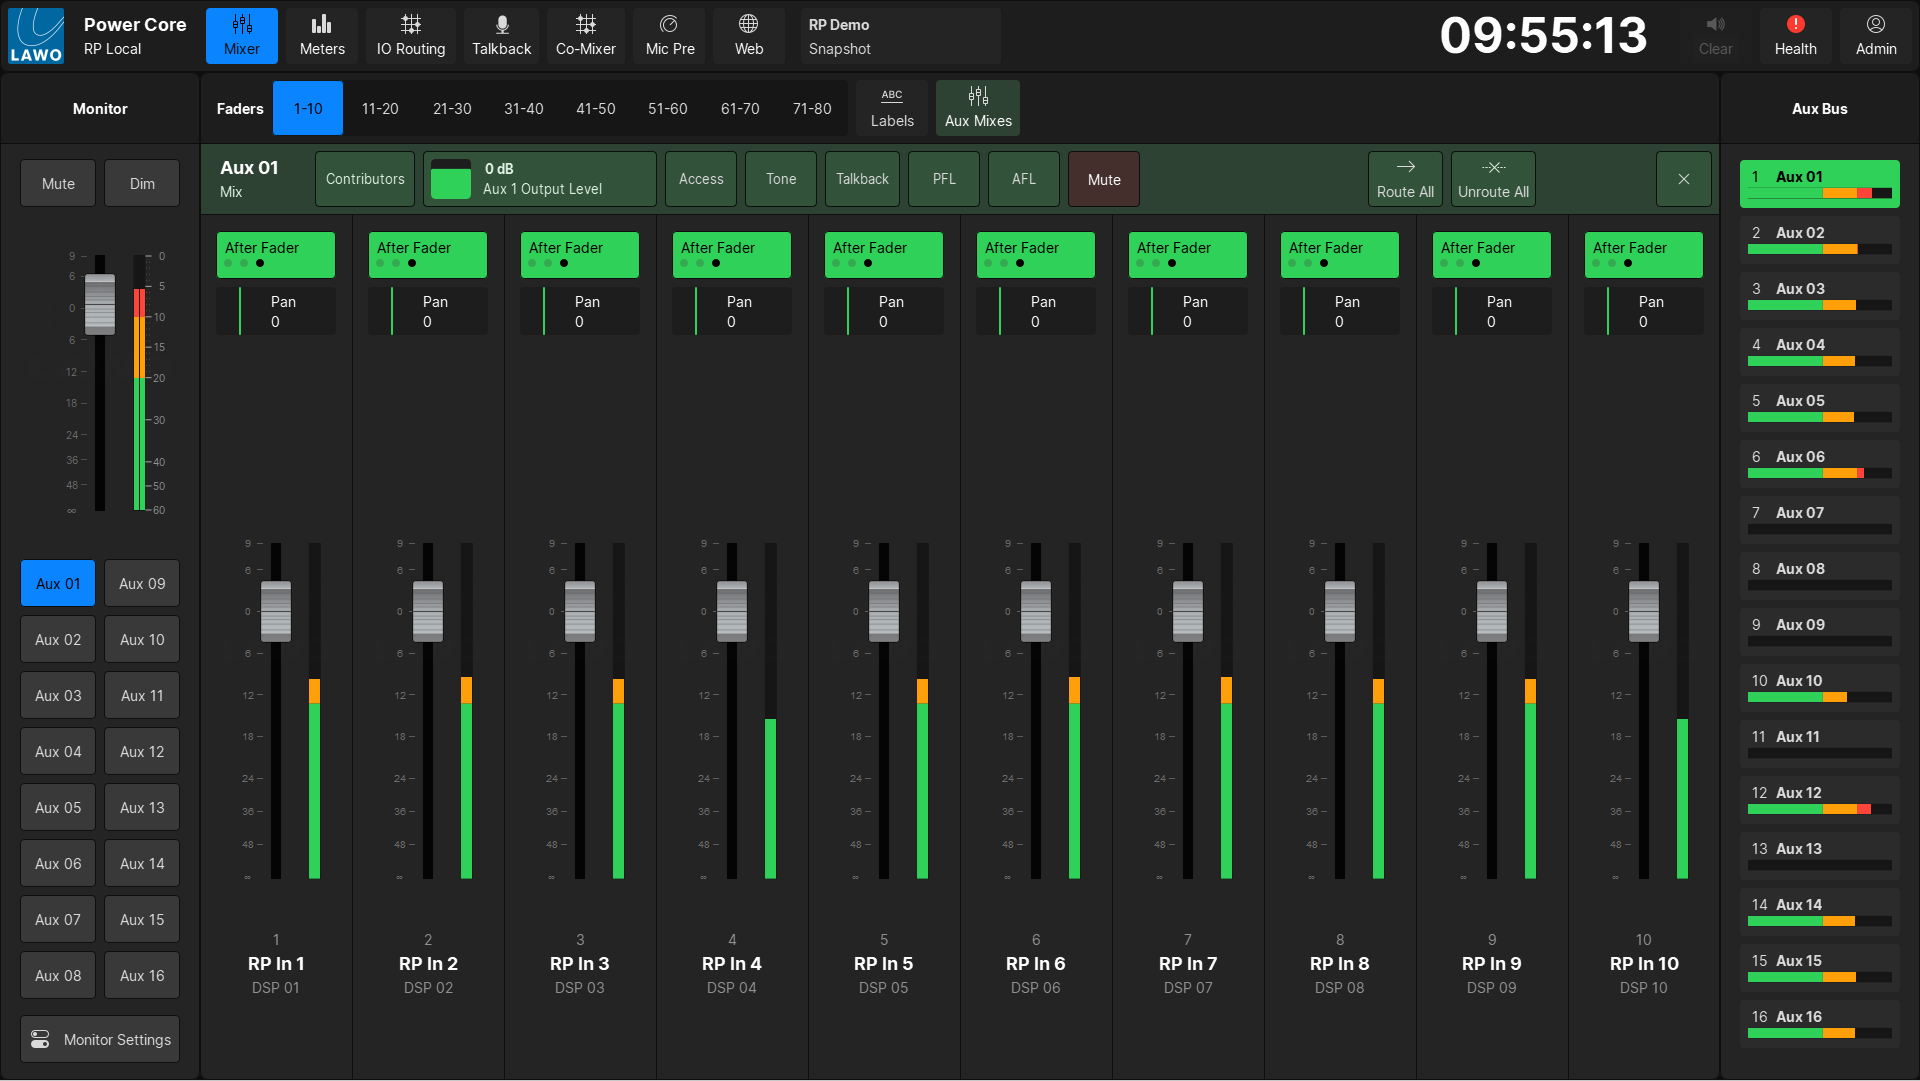The image size is (1920, 1081).
Task: Open the Co-Mixer page
Action: click(585, 36)
